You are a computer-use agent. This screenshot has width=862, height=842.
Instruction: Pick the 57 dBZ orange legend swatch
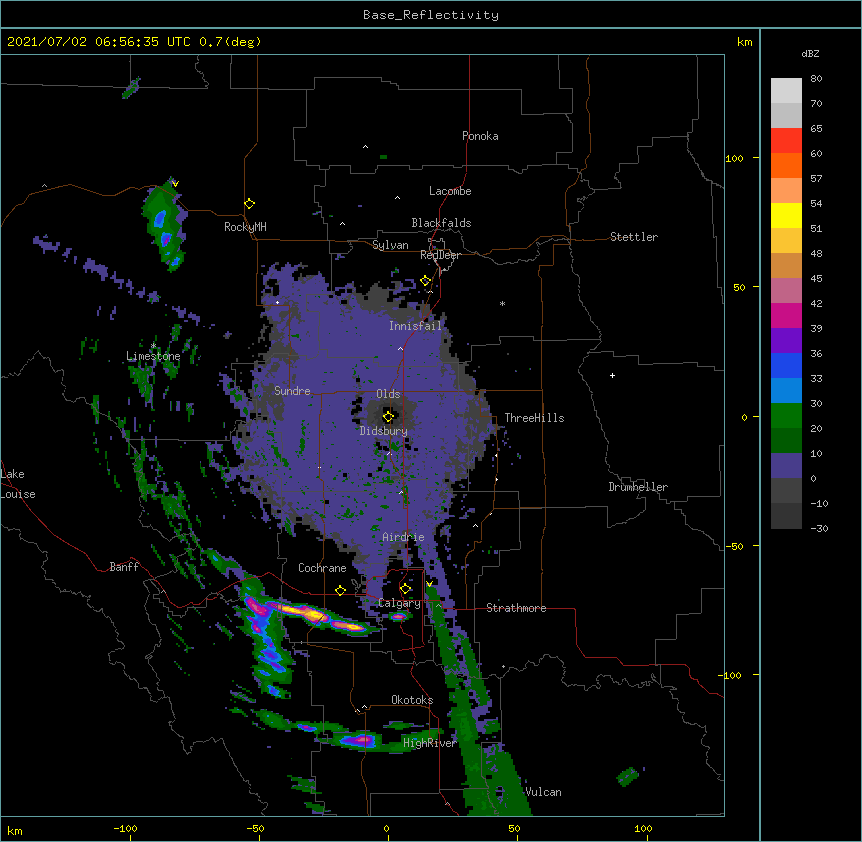(x=786, y=165)
